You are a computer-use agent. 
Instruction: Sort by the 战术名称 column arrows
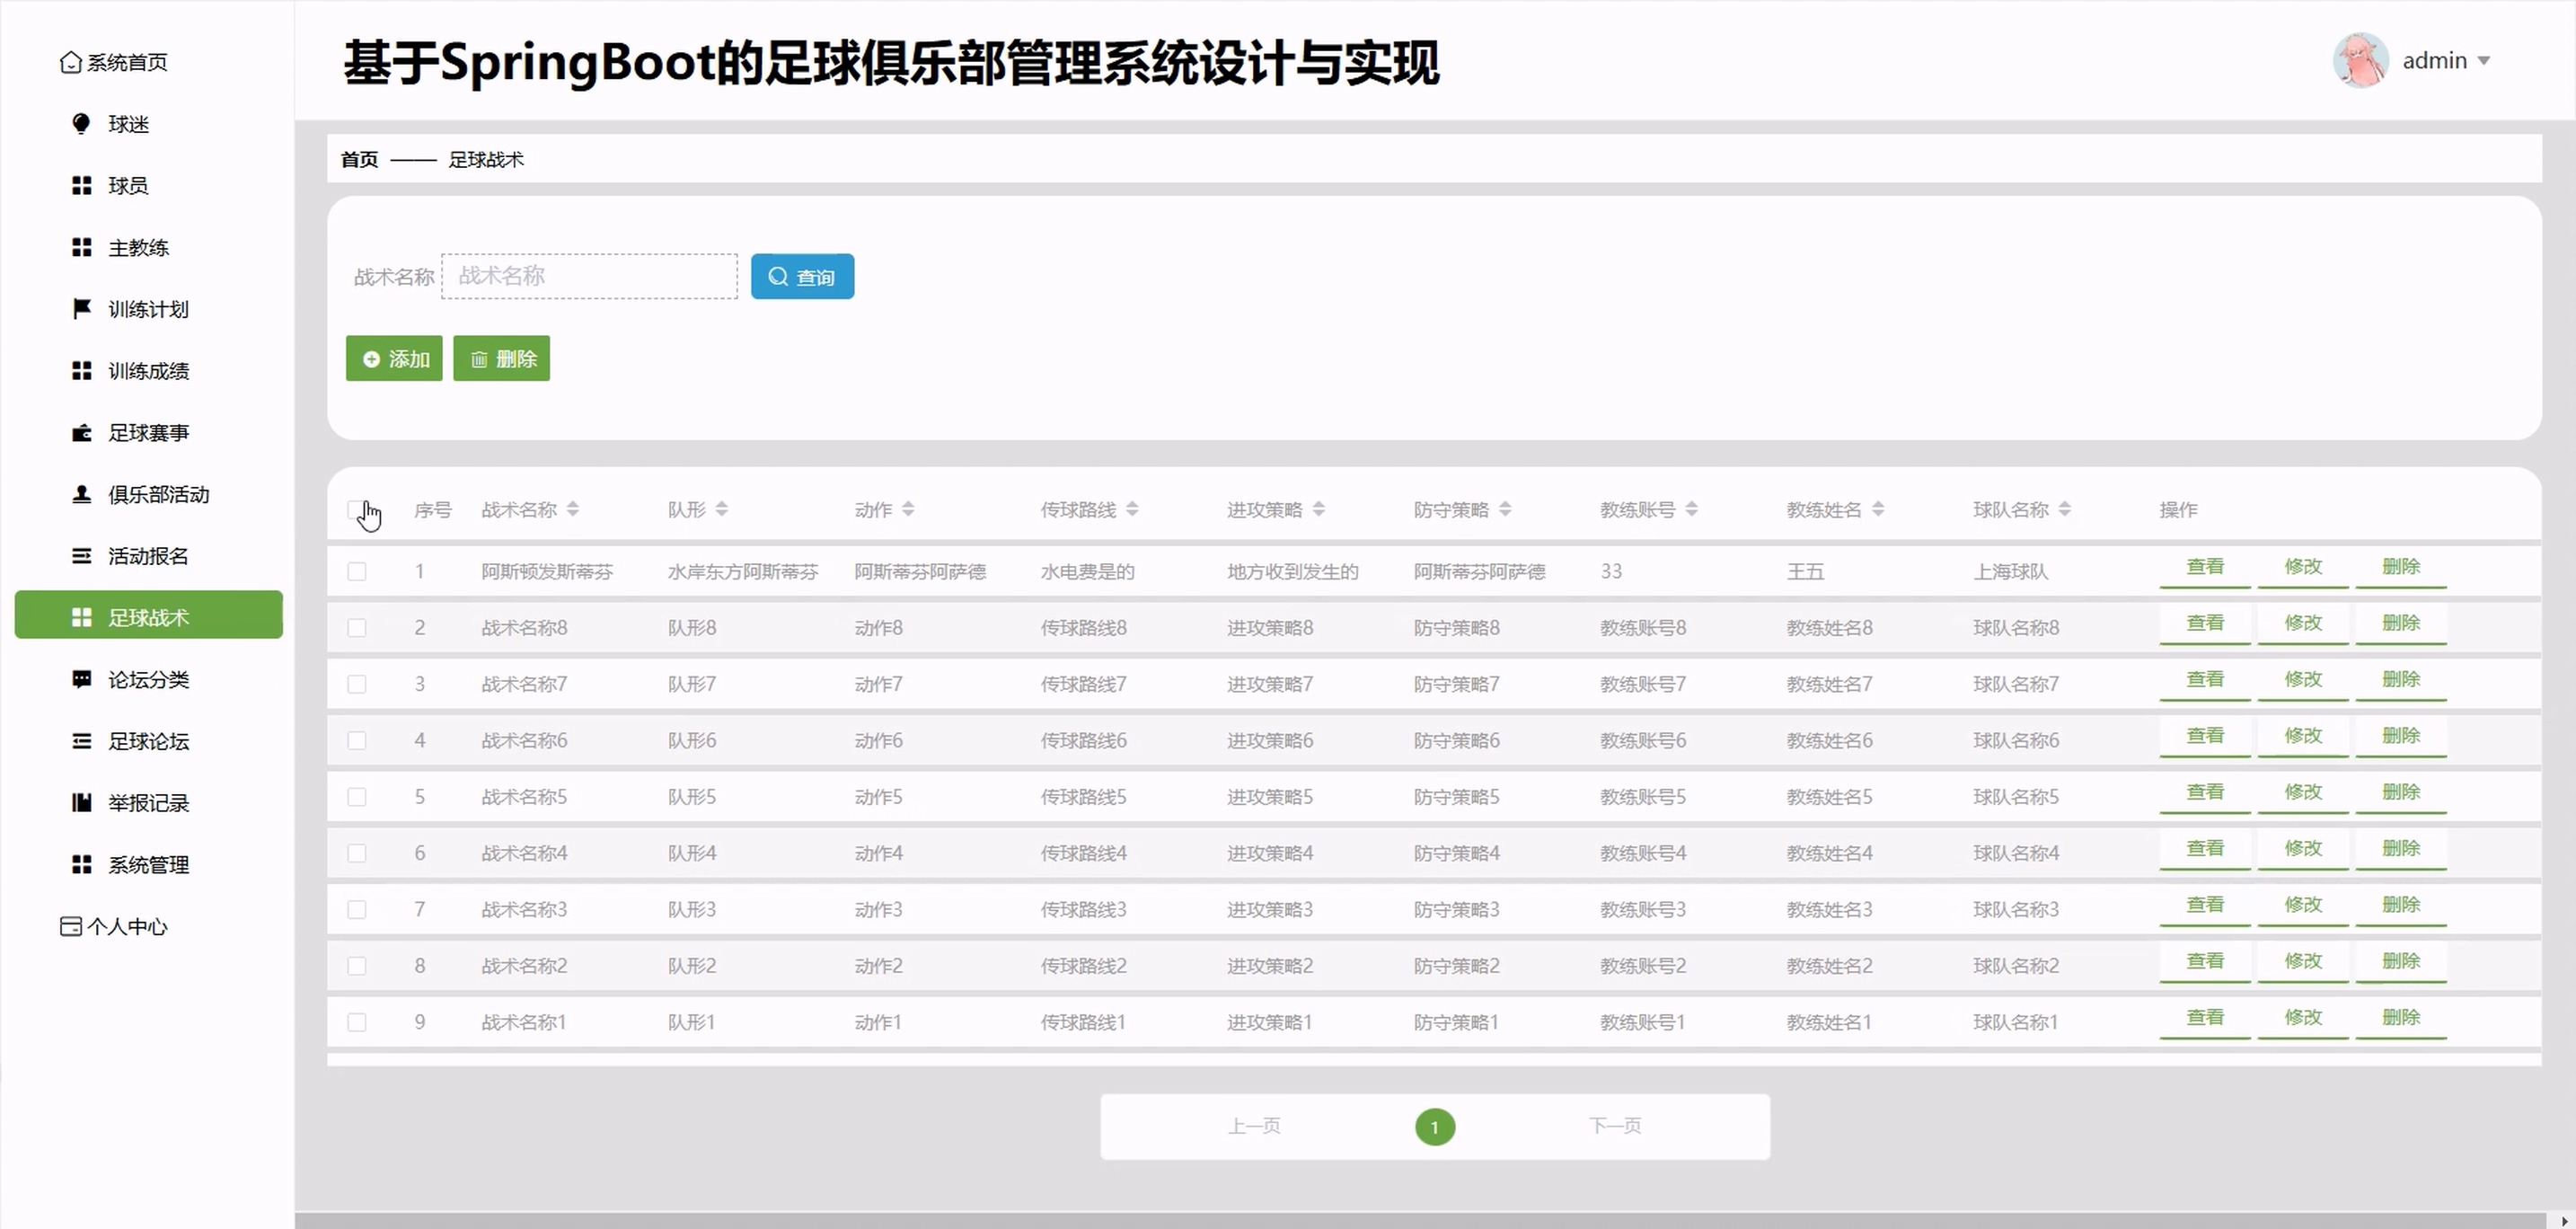(x=573, y=510)
